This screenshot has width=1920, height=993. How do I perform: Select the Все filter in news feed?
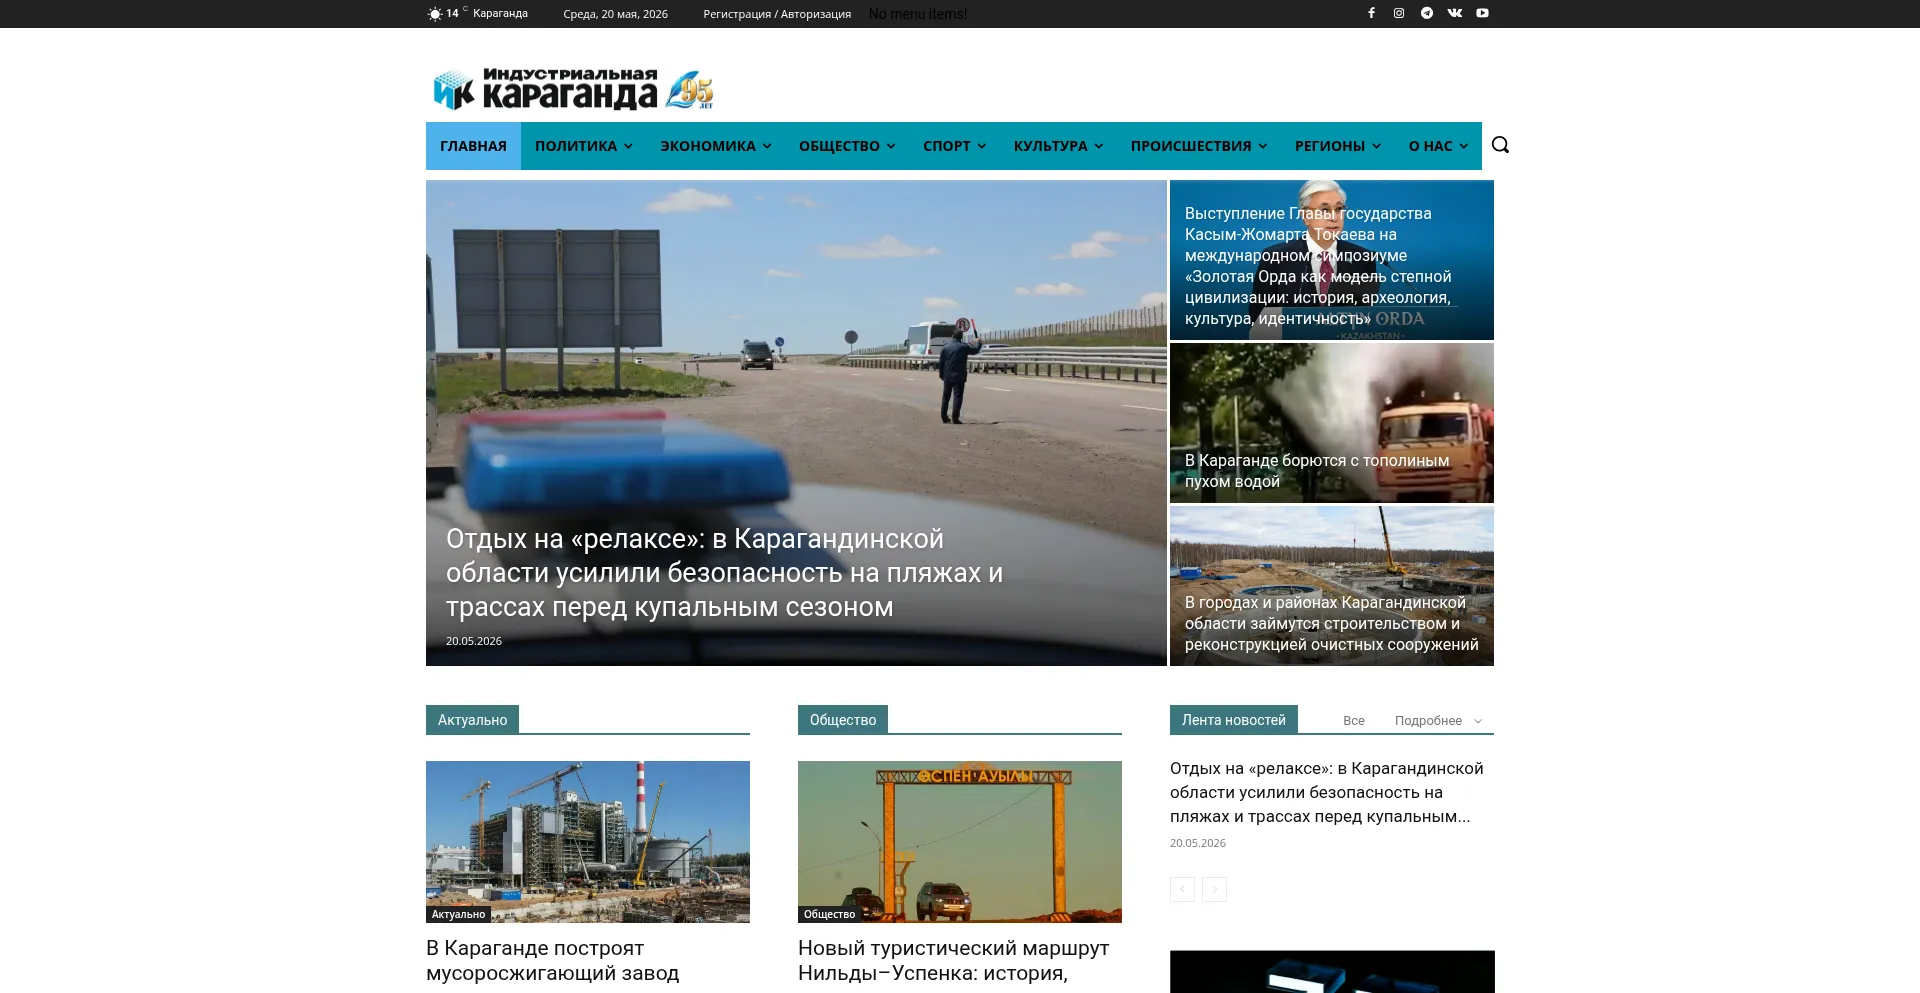[x=1354, y=721]
